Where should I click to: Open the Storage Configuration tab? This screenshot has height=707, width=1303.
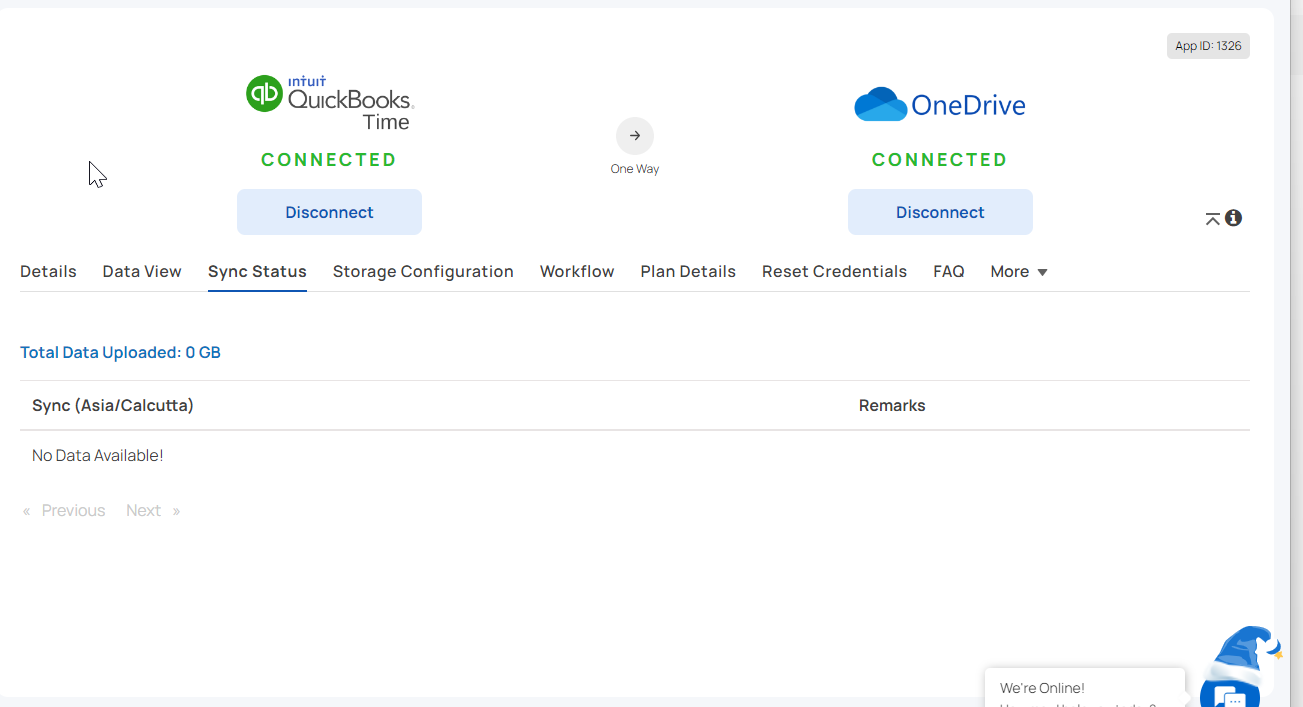(423, 272)
